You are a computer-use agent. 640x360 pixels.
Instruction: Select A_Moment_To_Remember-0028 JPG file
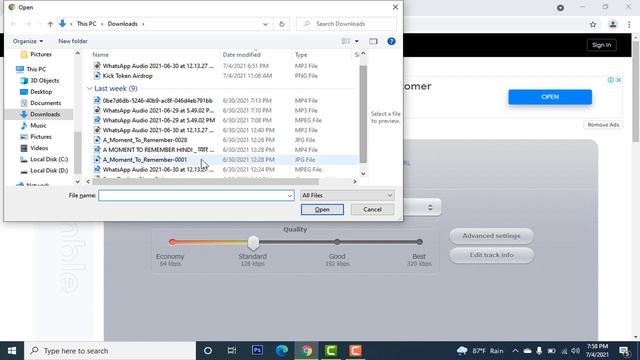point(145,140)
